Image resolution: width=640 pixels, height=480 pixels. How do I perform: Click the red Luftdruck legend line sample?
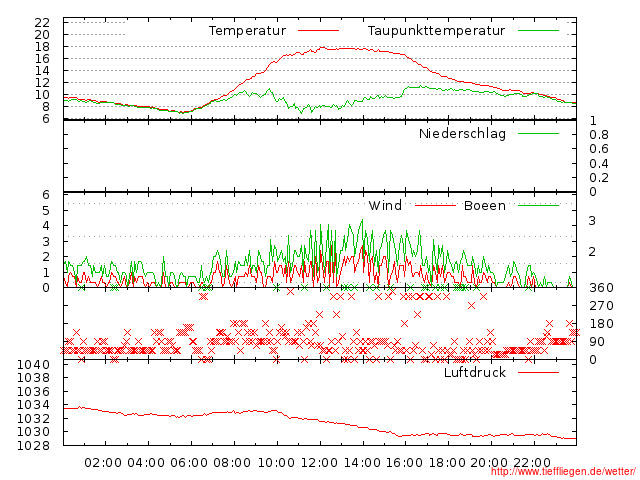pos(538,372)
